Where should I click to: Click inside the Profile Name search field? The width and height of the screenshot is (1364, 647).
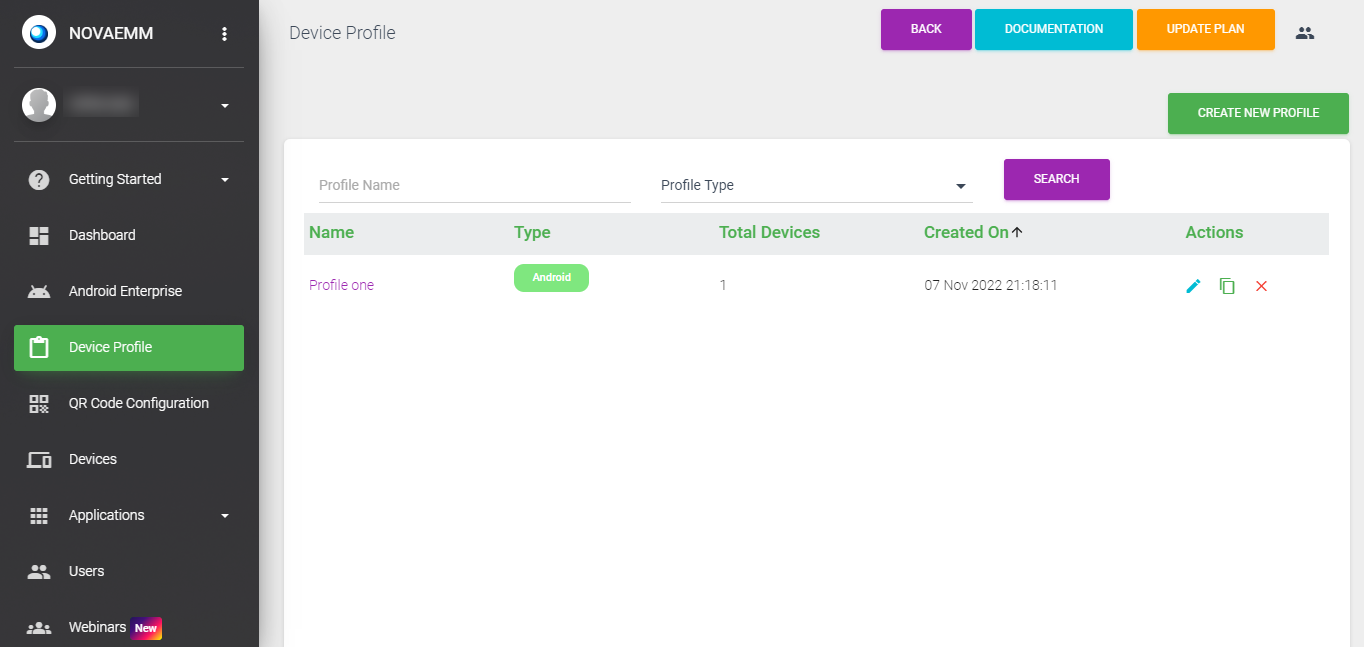click(x=474, y=185)
